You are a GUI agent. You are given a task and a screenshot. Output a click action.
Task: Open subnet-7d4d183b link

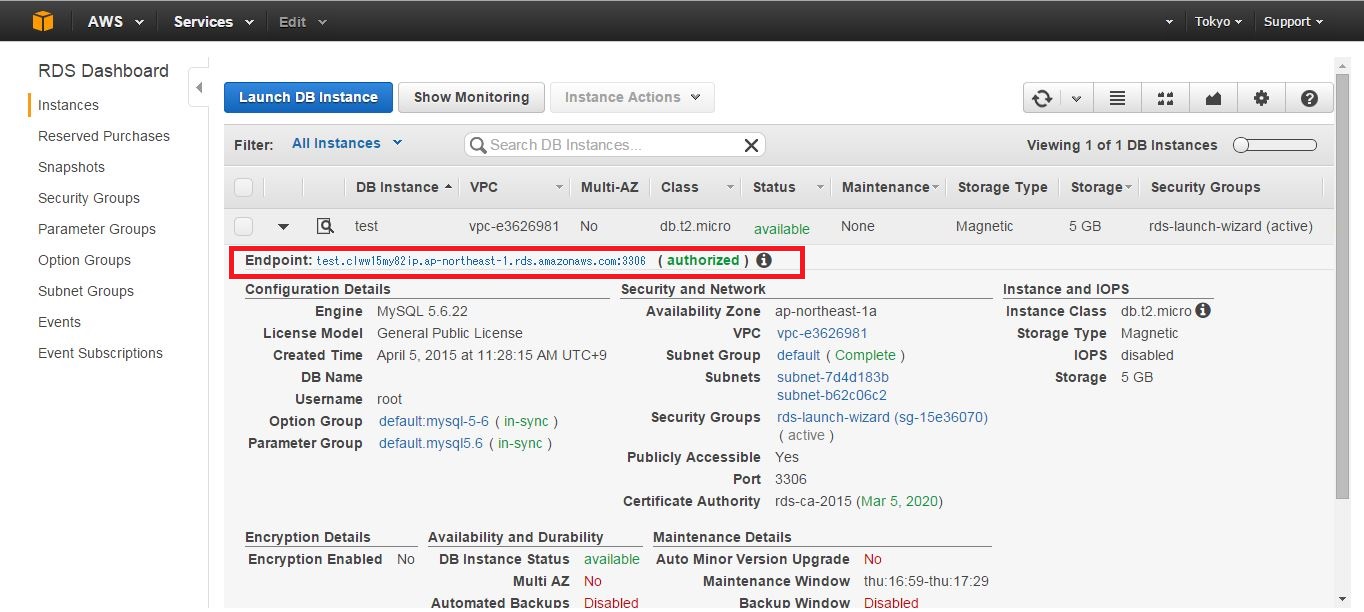(x=832, y=377)
